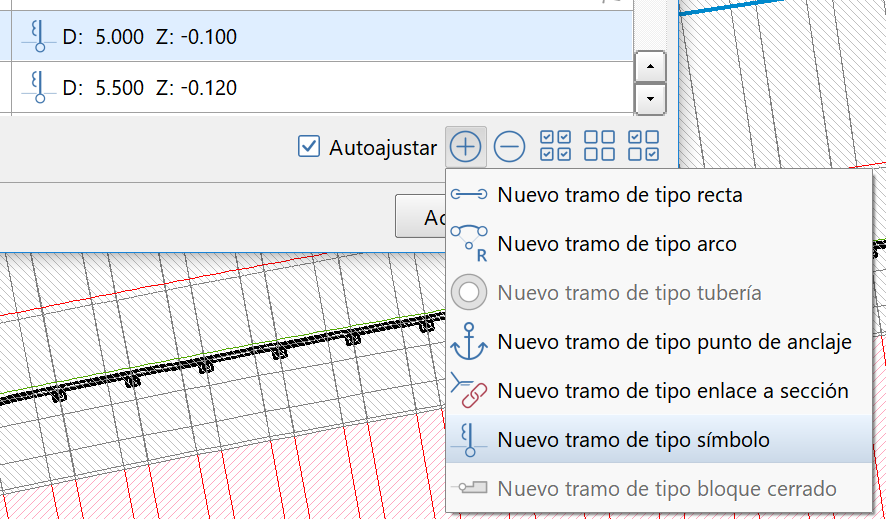The width and height of the screenshot is (886, 519).
Task: Select row D: 5.000 Z: -0.100
Action: pyautogui.click(x=320, y=37)
